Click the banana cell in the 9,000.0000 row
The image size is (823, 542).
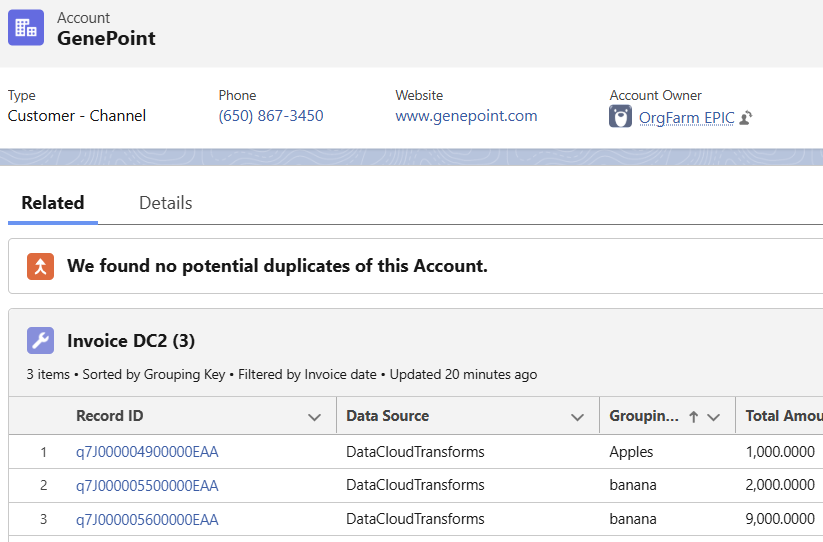tap(632, 519)
